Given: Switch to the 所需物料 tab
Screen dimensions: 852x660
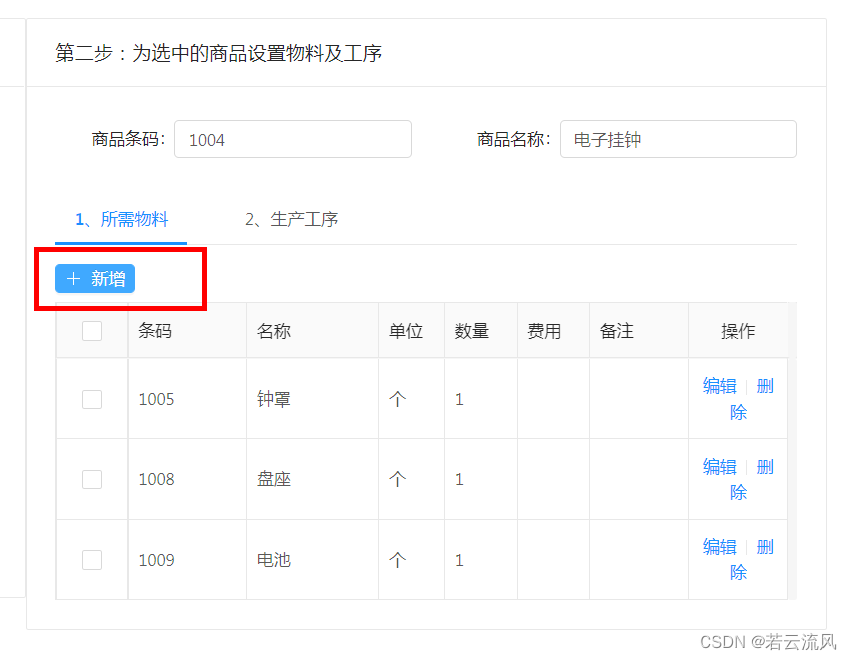Looking at the screenshot, I should coord(121,219).
